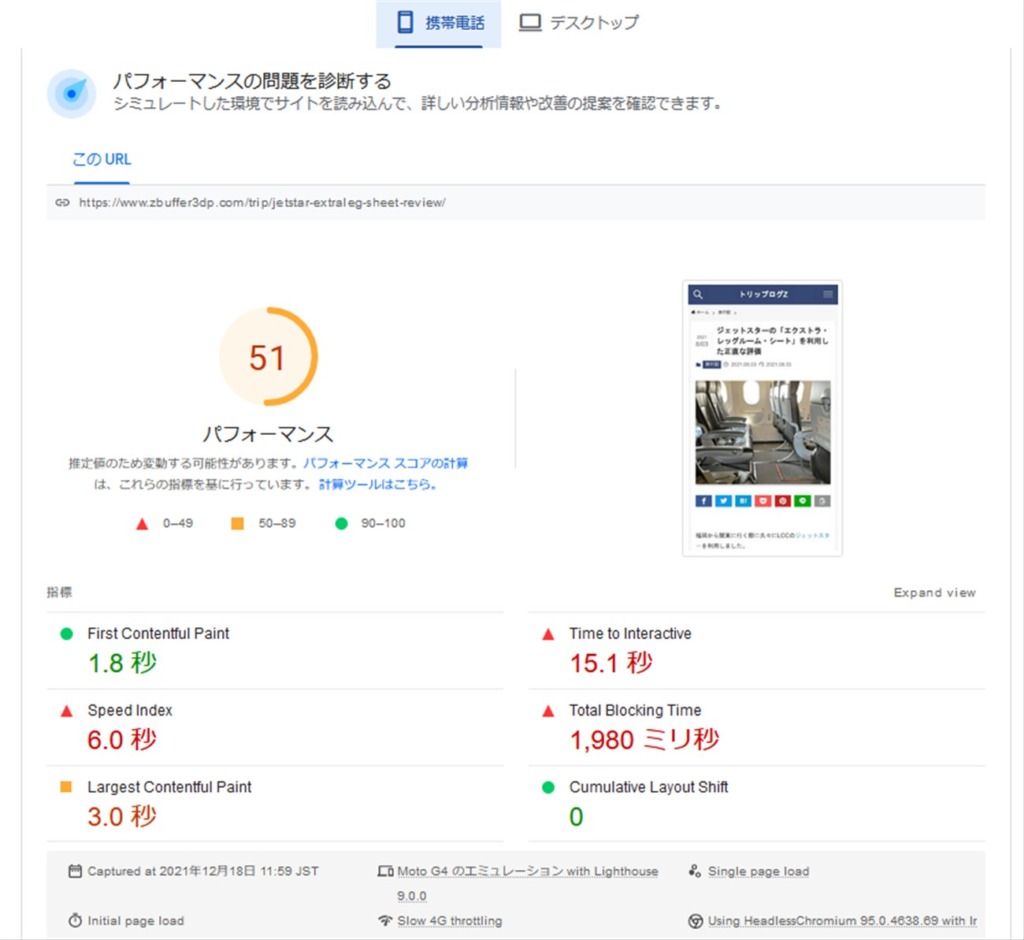Viewport: 1024px width, 940px height.
Task: Click the Cumulative Layout Shift value 0
Action: pos(576,817)
